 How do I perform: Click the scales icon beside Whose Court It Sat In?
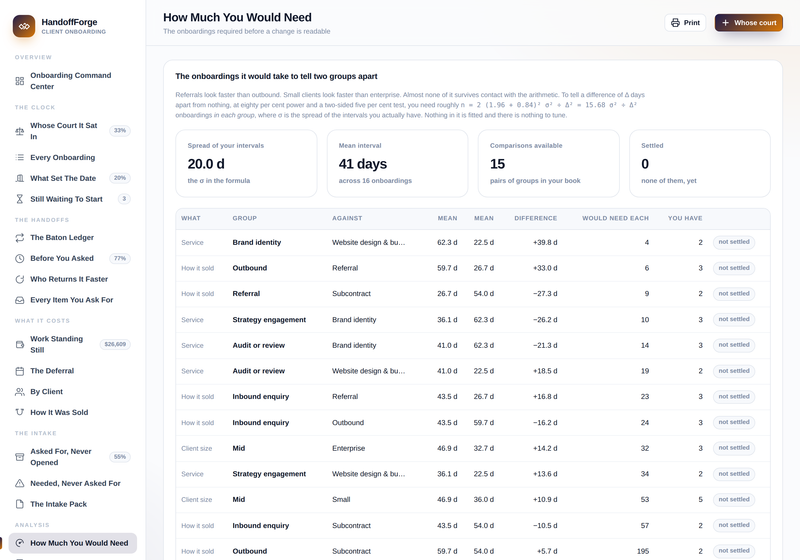coord(19,131)
